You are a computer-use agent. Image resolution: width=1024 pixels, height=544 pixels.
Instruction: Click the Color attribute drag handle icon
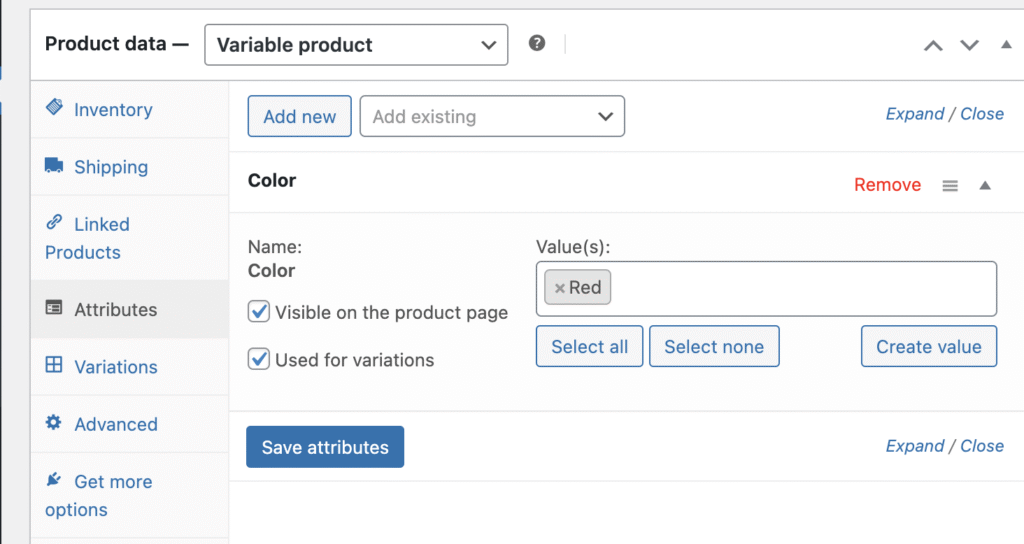click(x=950, y=186)
